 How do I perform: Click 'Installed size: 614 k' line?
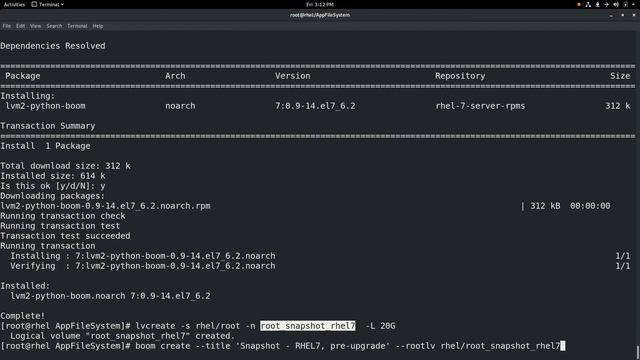[x=53, y=176]
